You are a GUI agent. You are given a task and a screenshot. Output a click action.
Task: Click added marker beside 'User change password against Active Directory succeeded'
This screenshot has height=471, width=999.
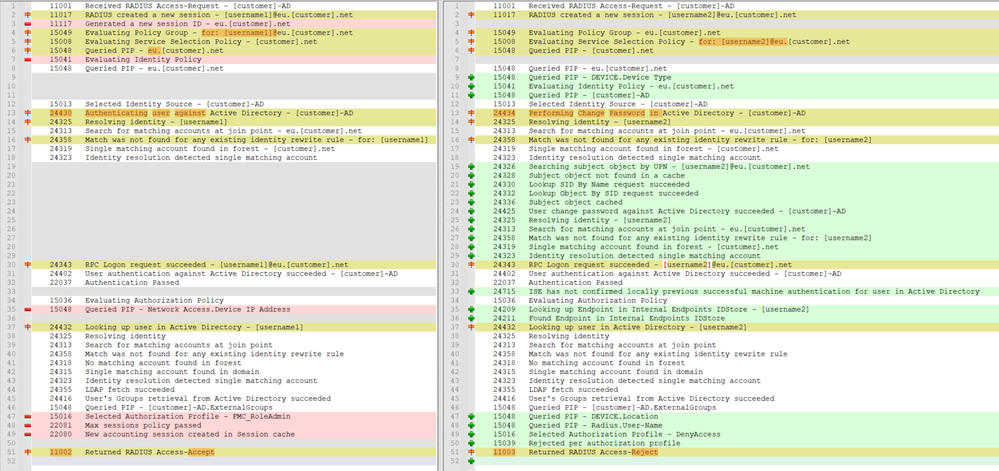coord(471,211)
